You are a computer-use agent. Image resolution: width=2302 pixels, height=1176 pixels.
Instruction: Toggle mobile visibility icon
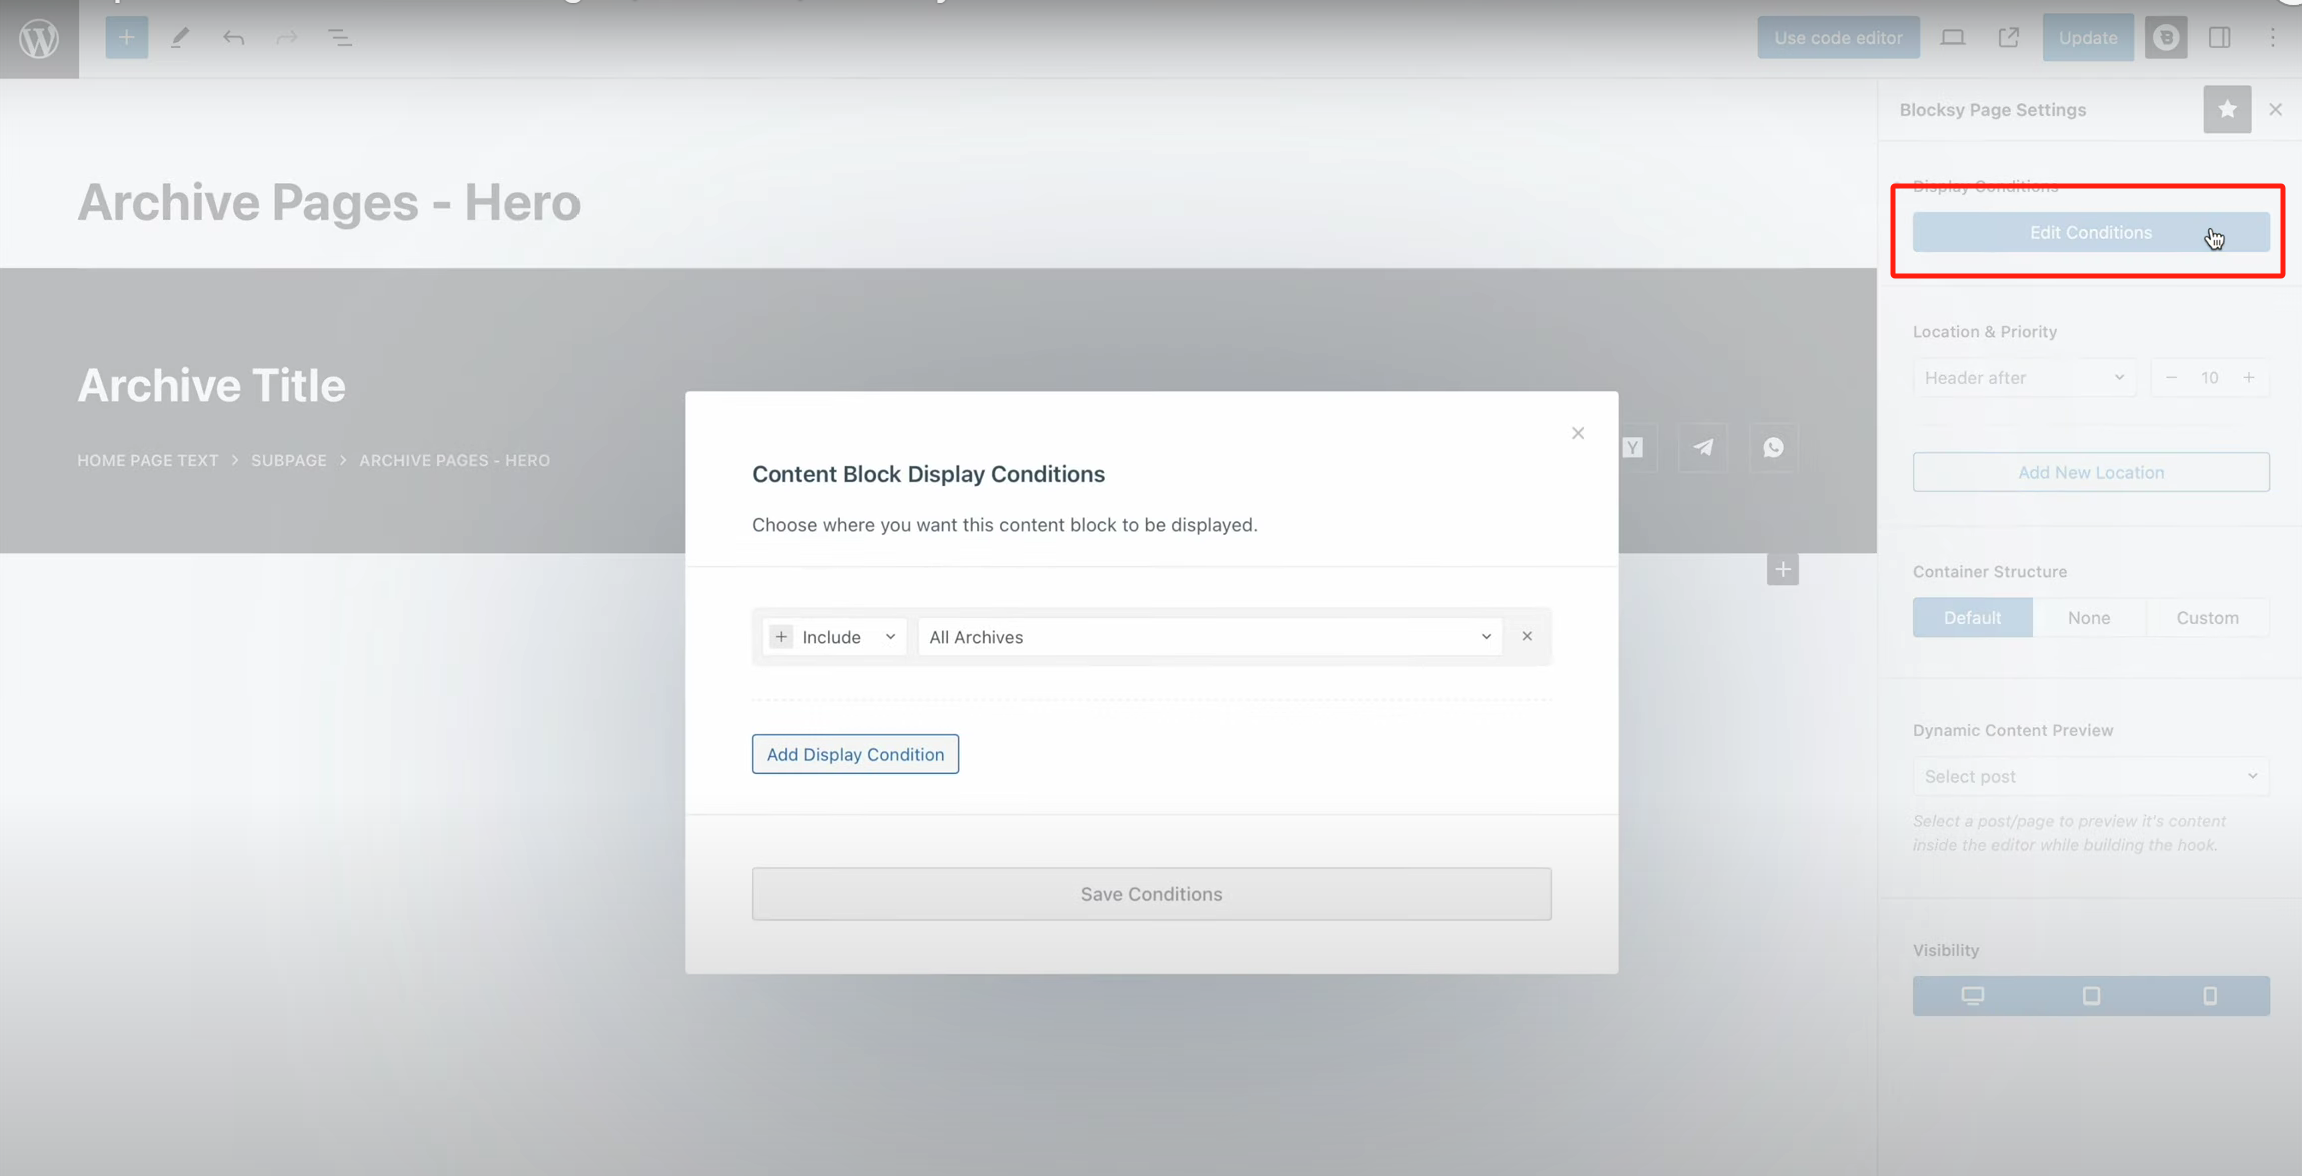pyautogui.click(x=2210, y=996)
